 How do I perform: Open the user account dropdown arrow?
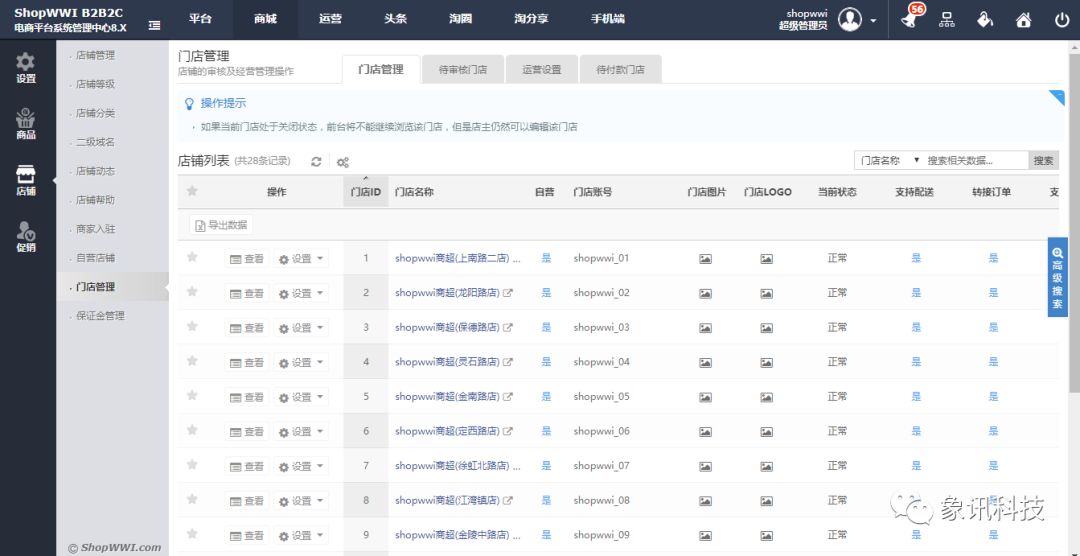click(x=873, y=21)
